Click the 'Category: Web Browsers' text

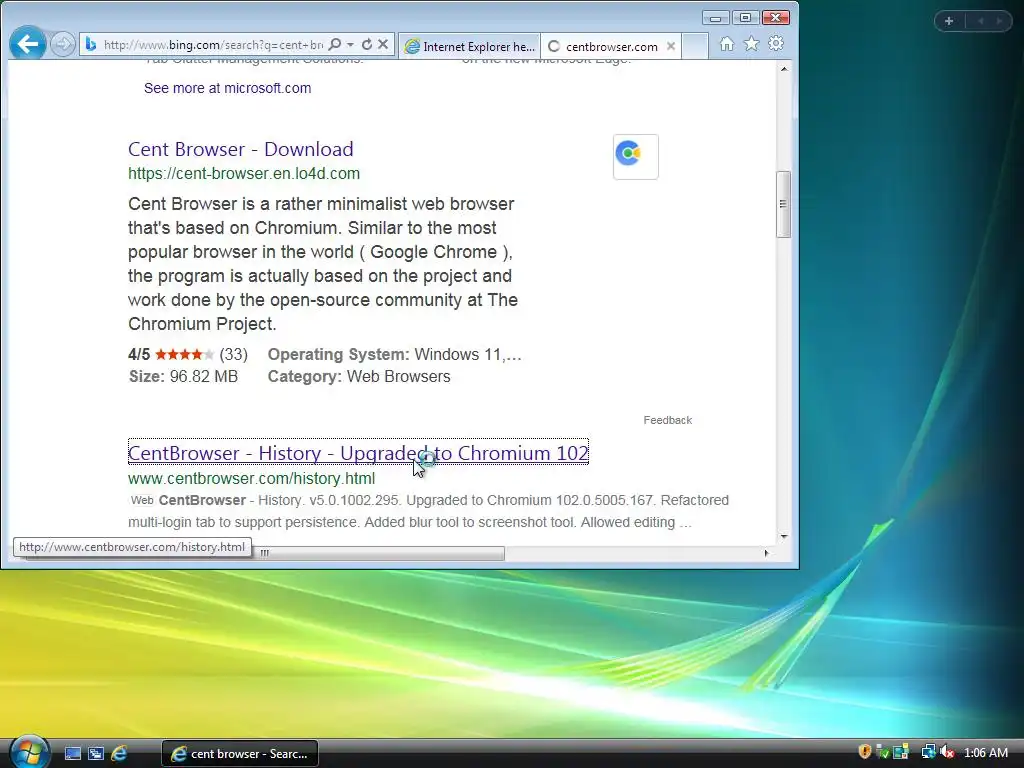tap(359, 377)
